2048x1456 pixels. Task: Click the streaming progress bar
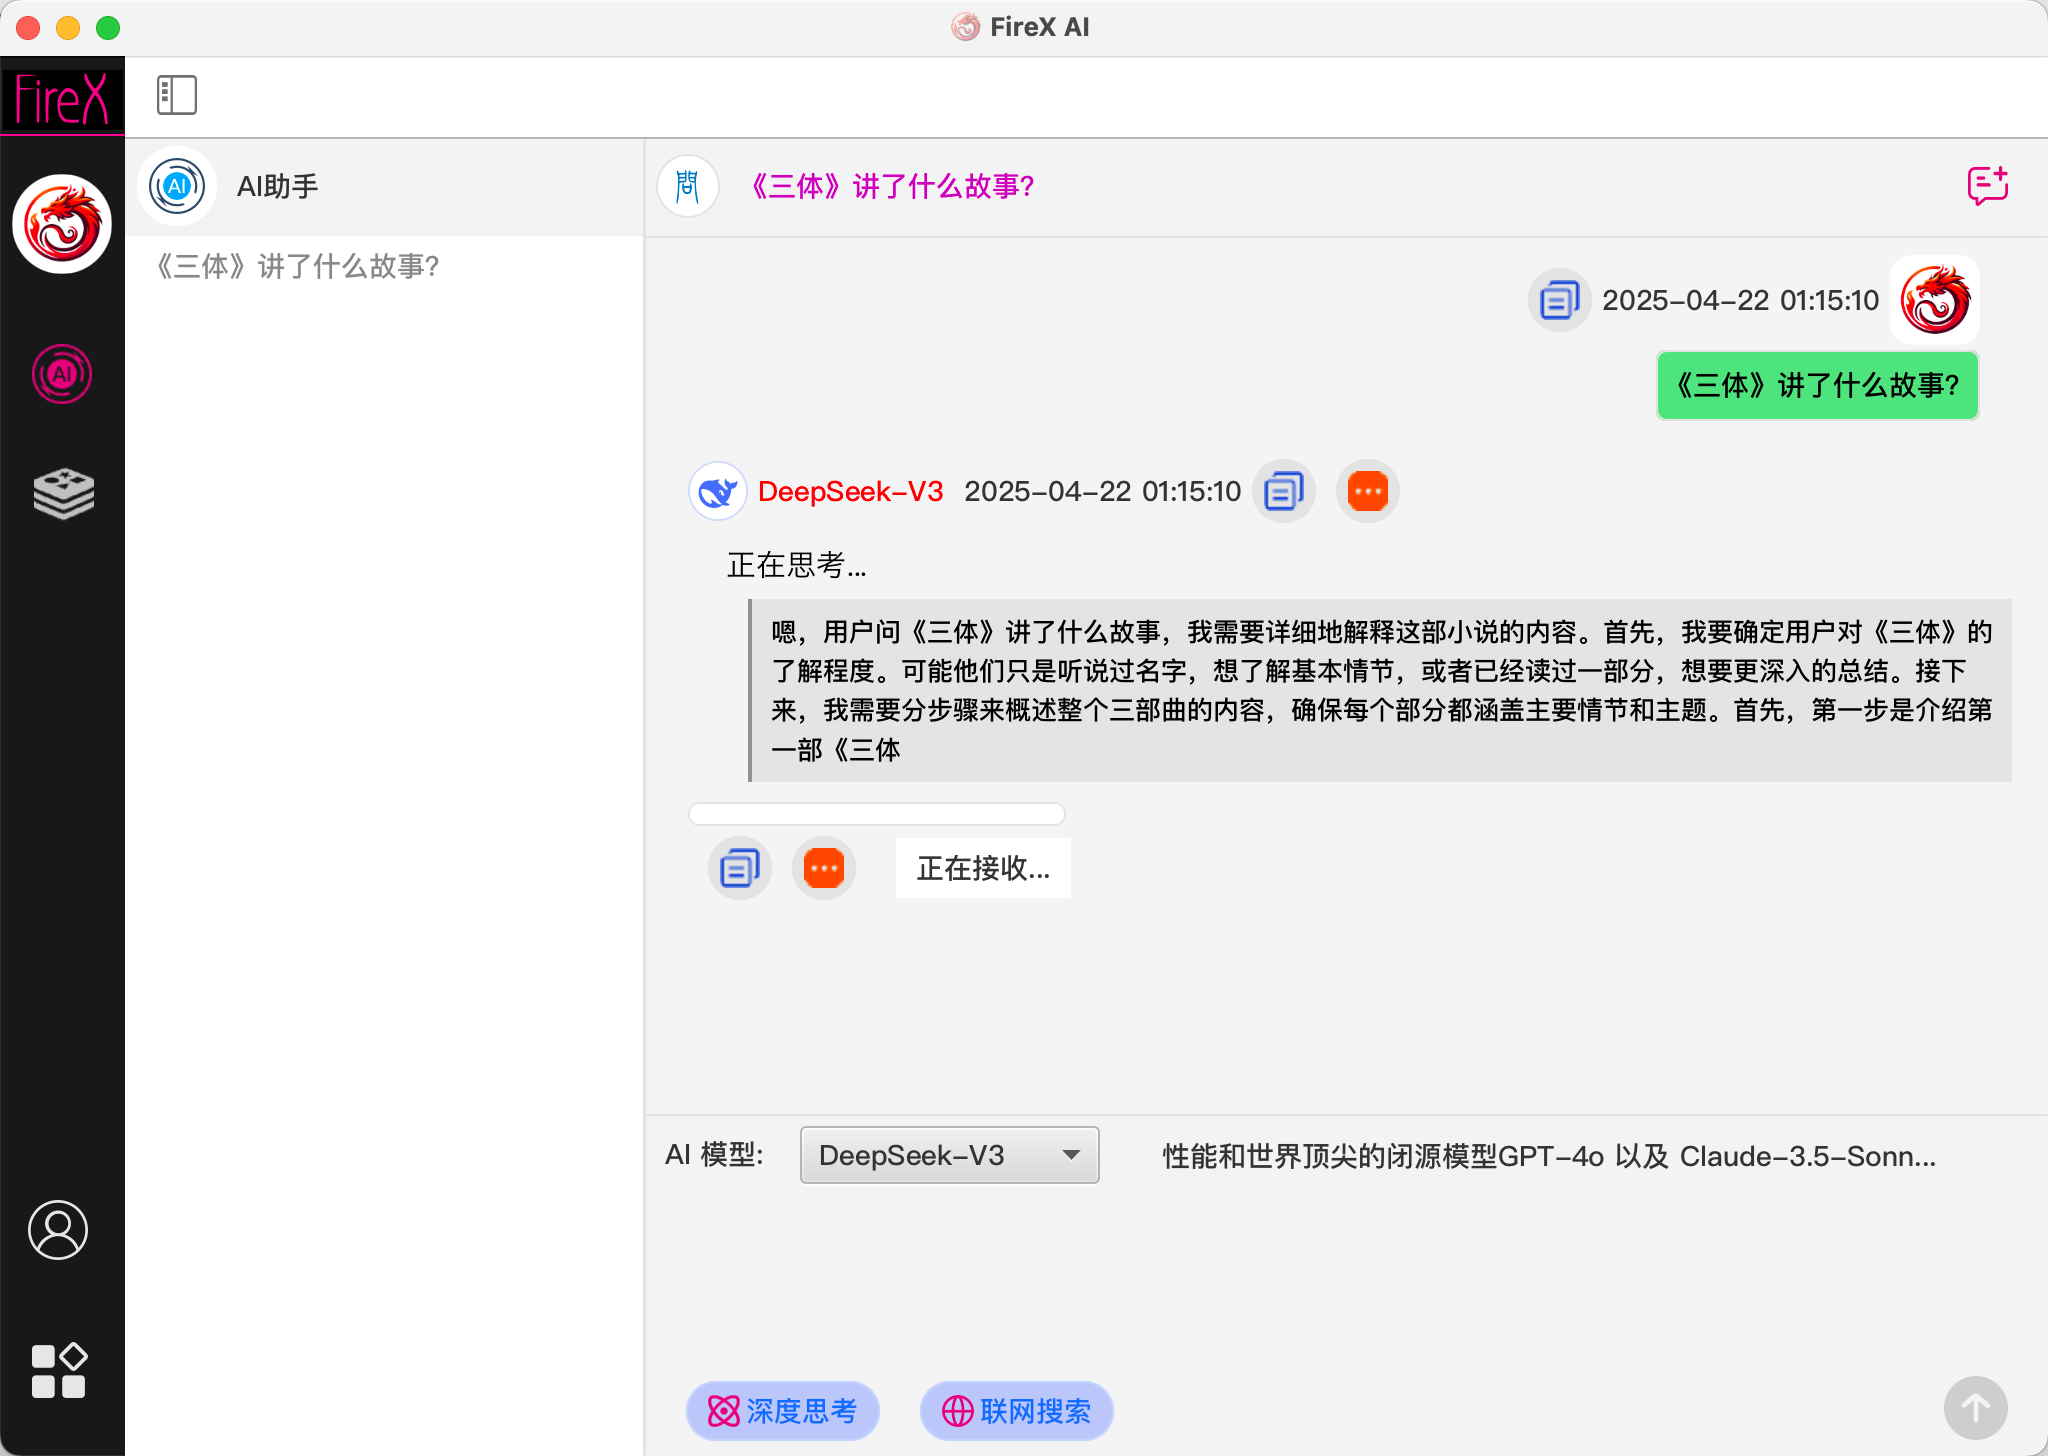point(877,814)
